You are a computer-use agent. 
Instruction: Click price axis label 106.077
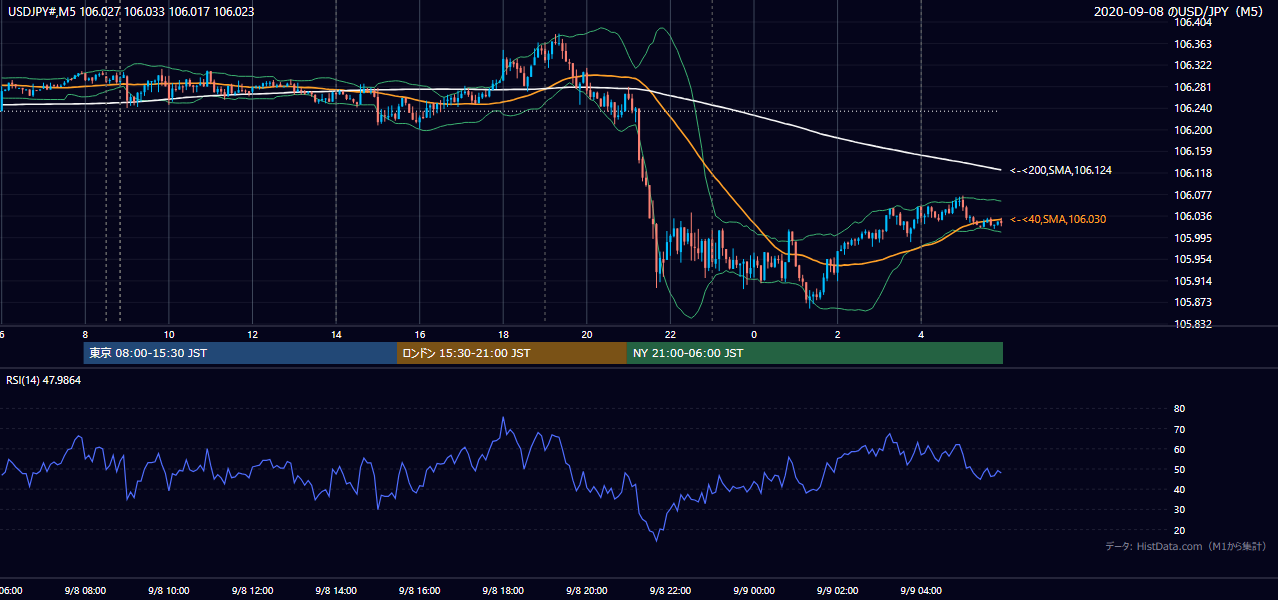pyautogui.click(x=1193, y=195)
